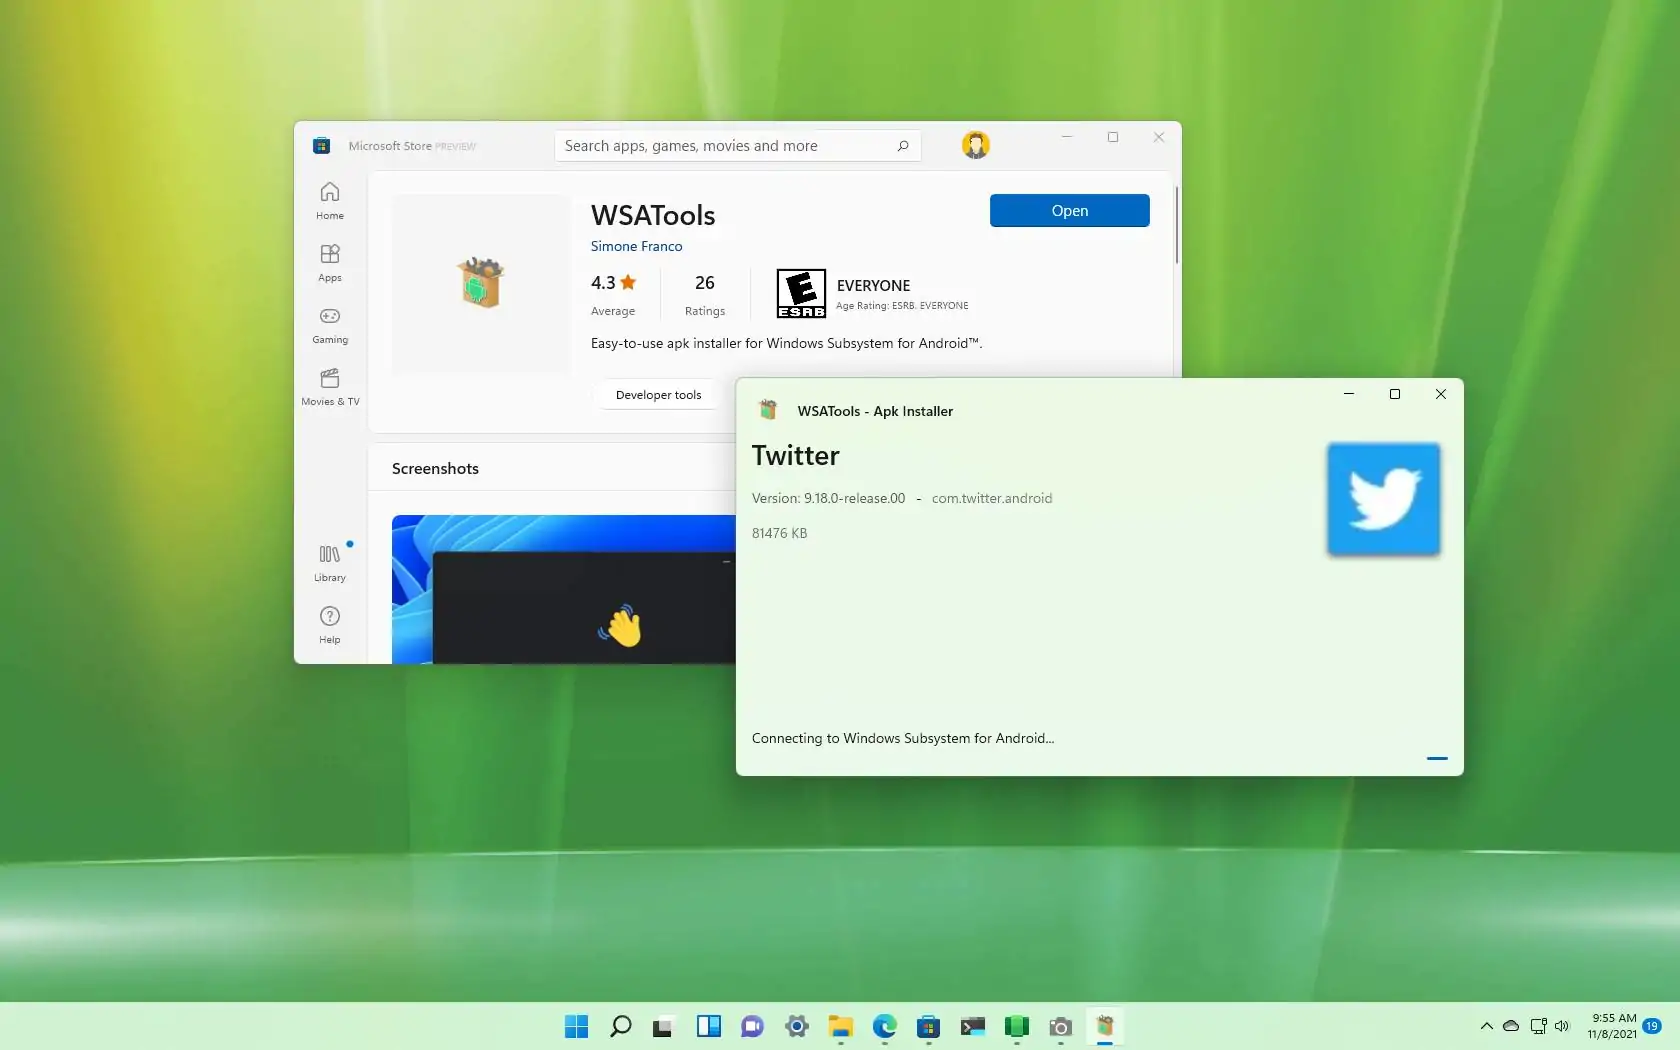
Task: Click the EVERYONE age rating text
Action: pos(873,285)
